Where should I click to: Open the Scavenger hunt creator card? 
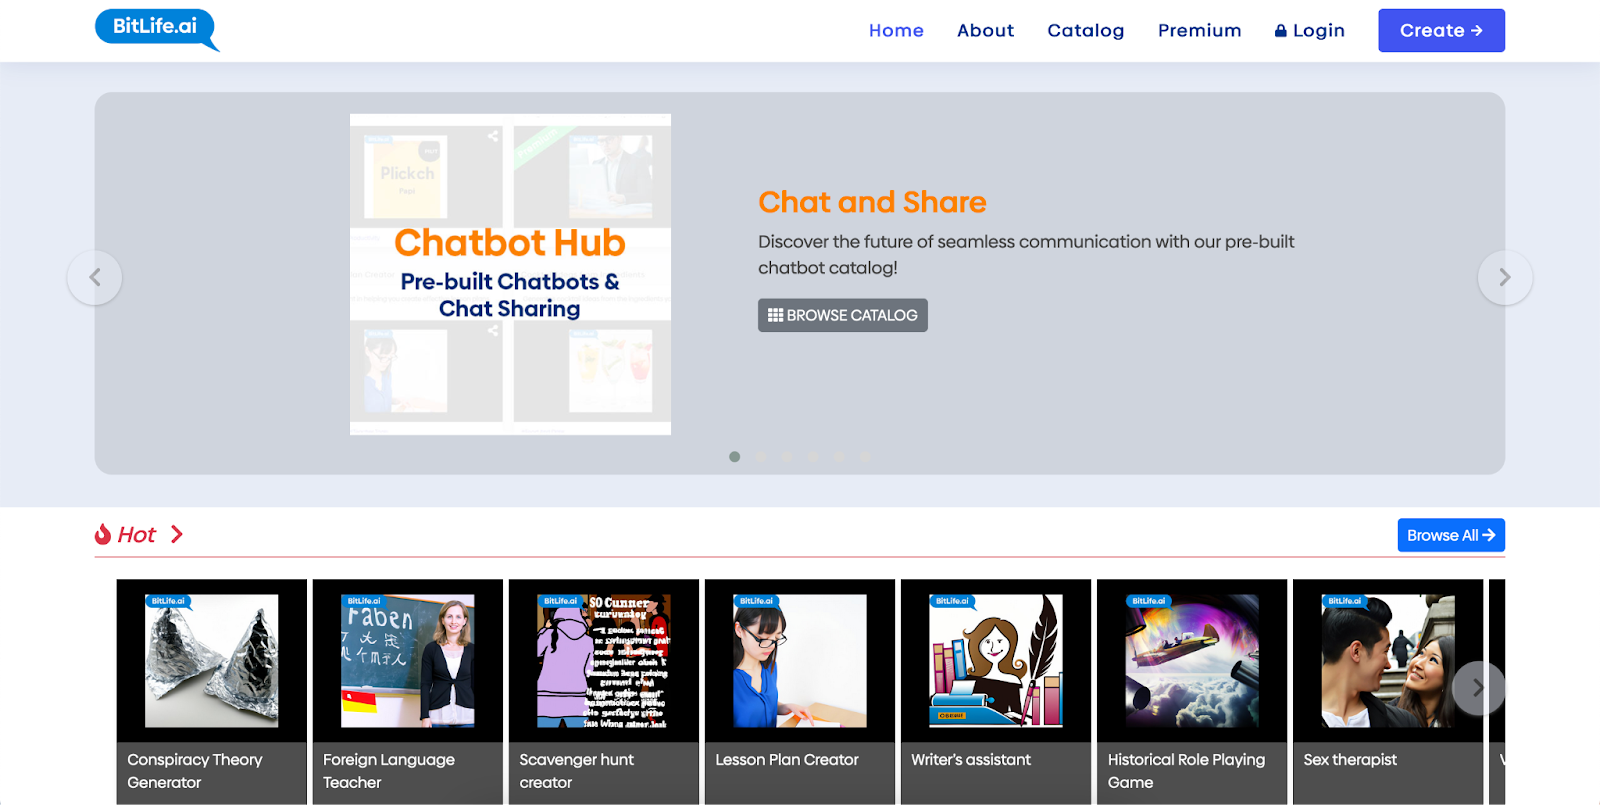[604, 692]
